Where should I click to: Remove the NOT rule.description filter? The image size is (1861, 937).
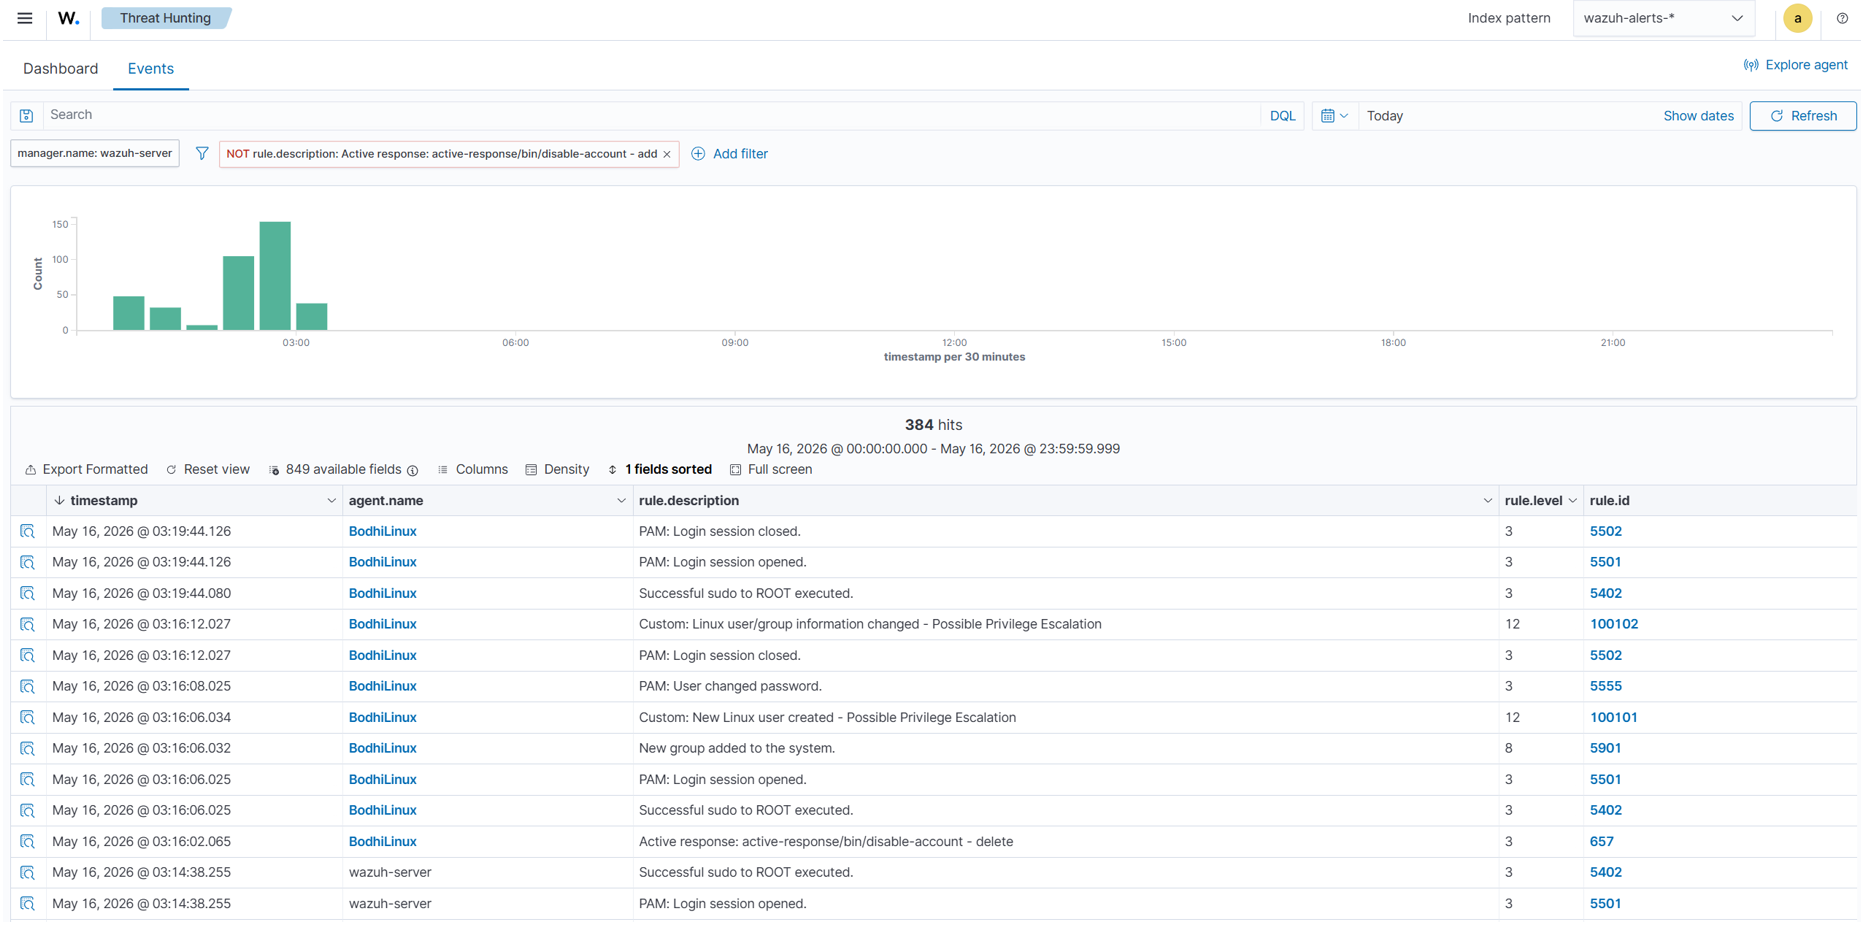pyautogui.click(x=667, y=154)
